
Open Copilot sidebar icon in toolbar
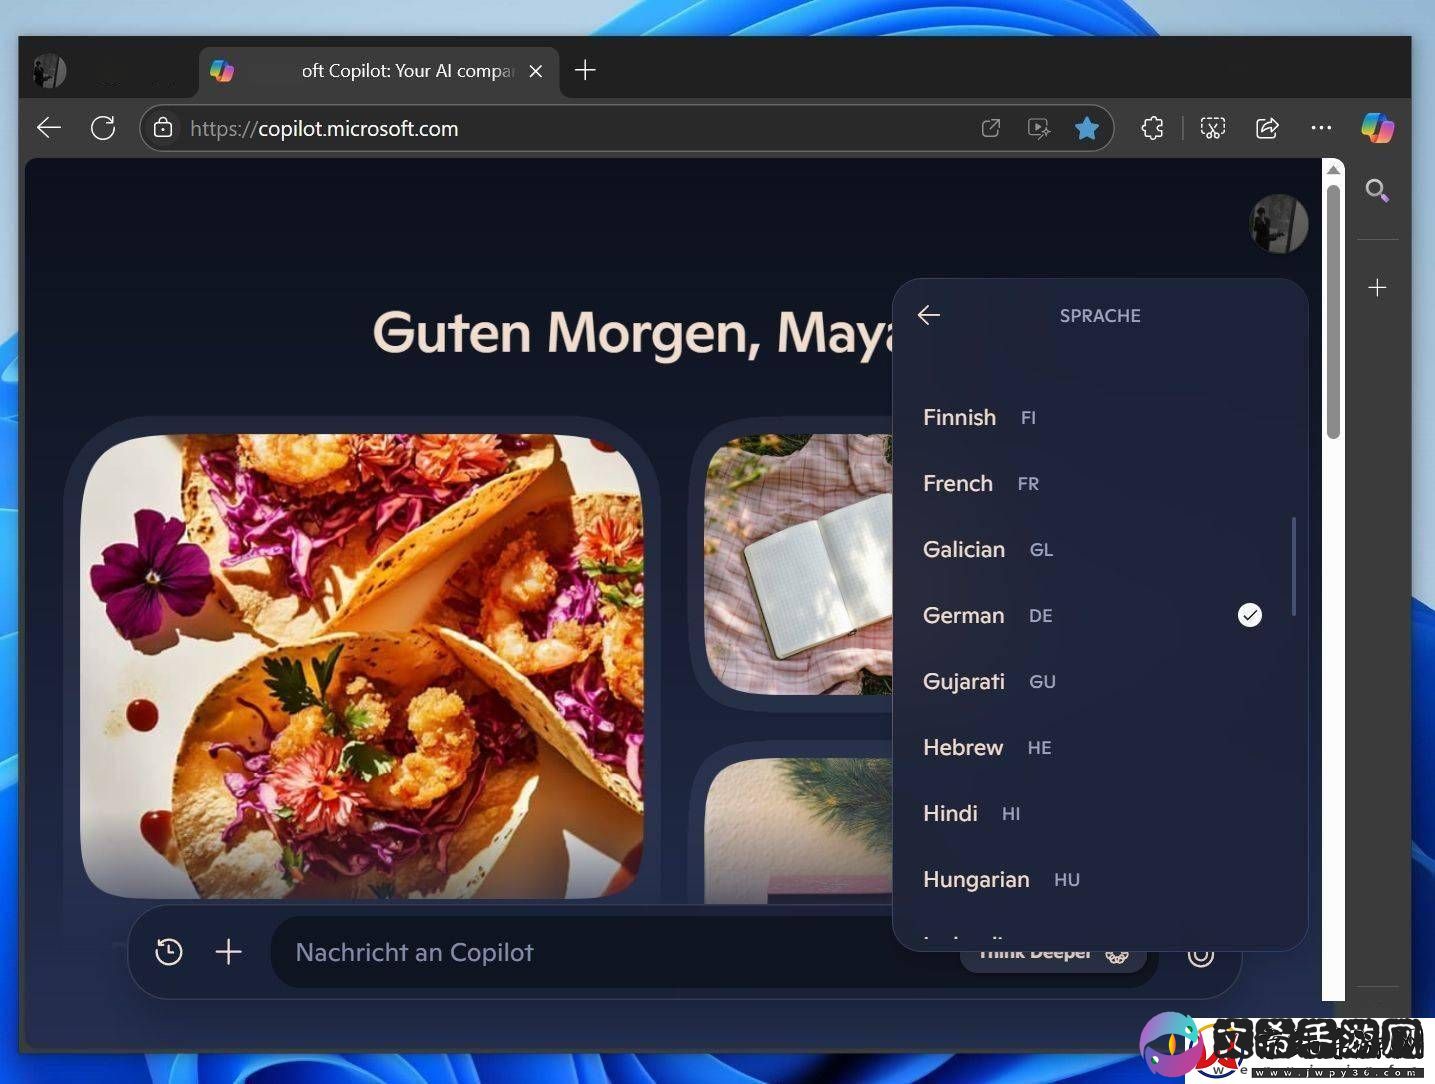pyautogui.click(x=1377, y=128)
